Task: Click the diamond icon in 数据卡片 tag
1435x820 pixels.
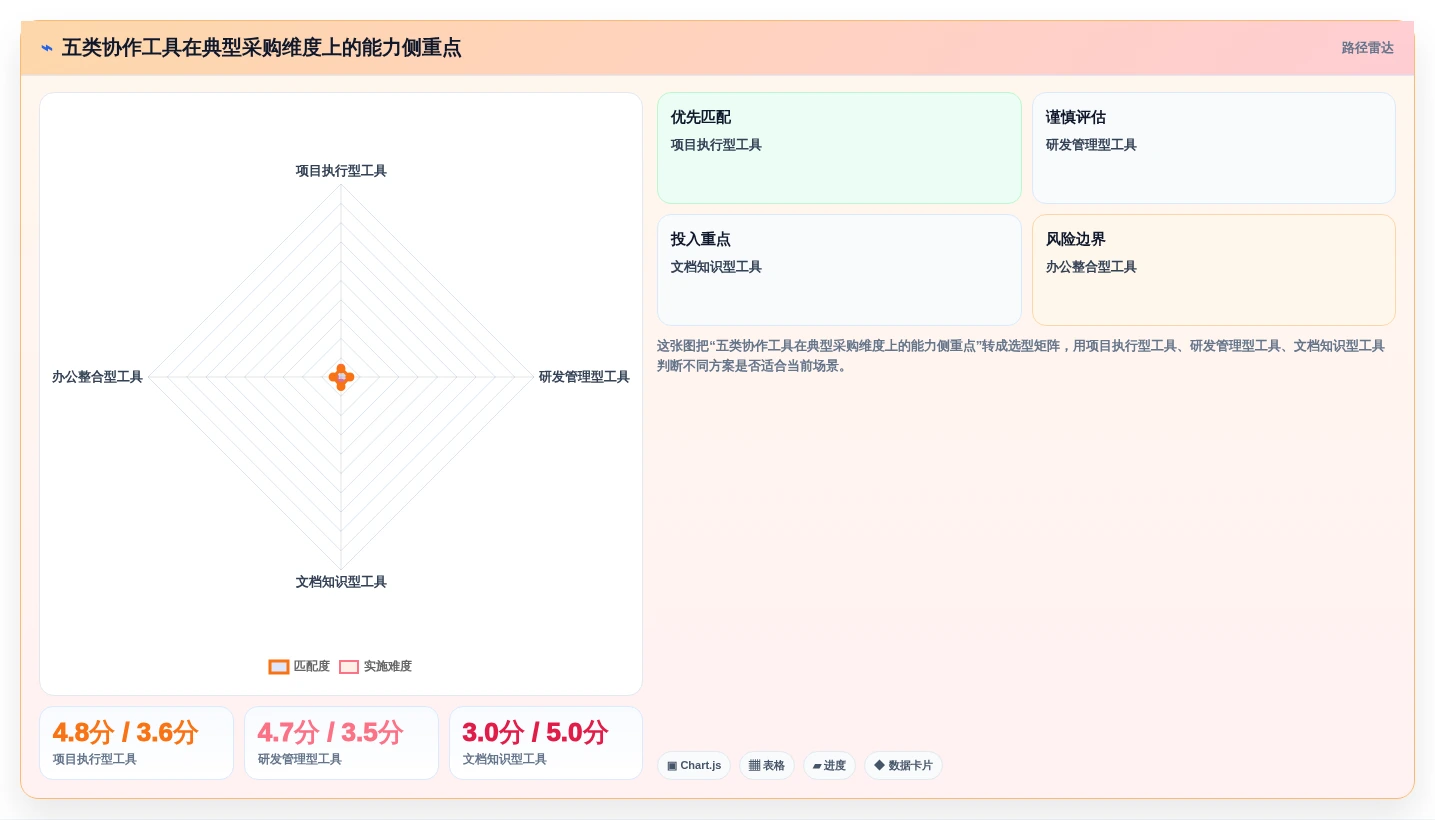Action: coord(879,765)
